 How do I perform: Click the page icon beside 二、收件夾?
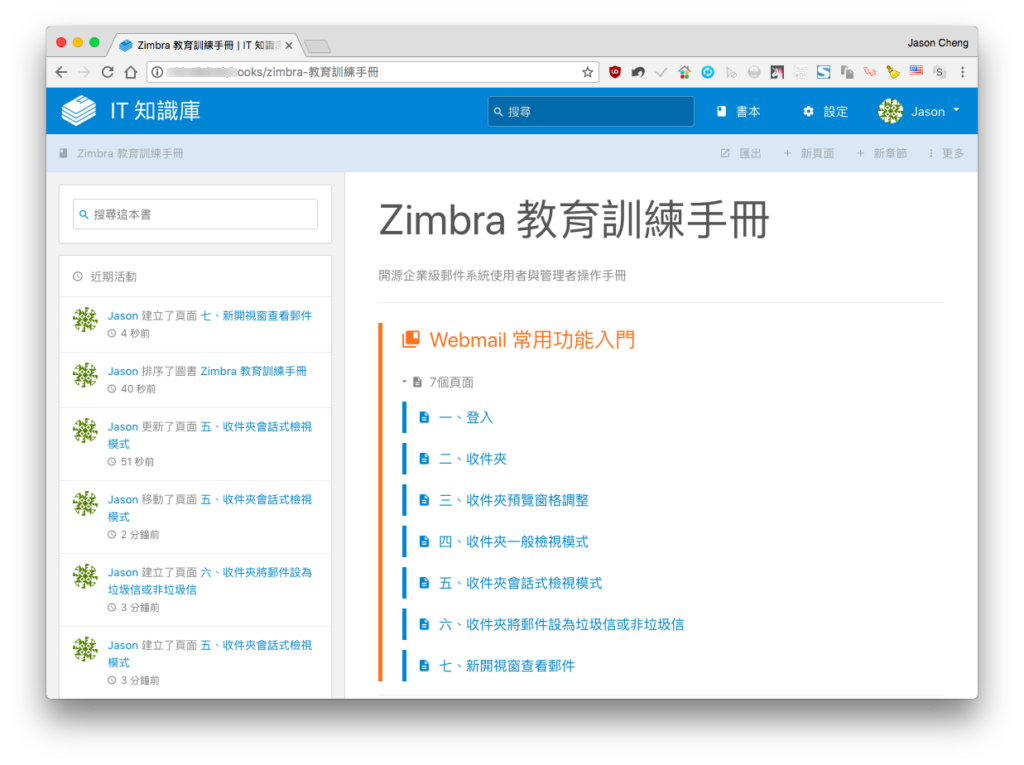(x=424, y=459)
